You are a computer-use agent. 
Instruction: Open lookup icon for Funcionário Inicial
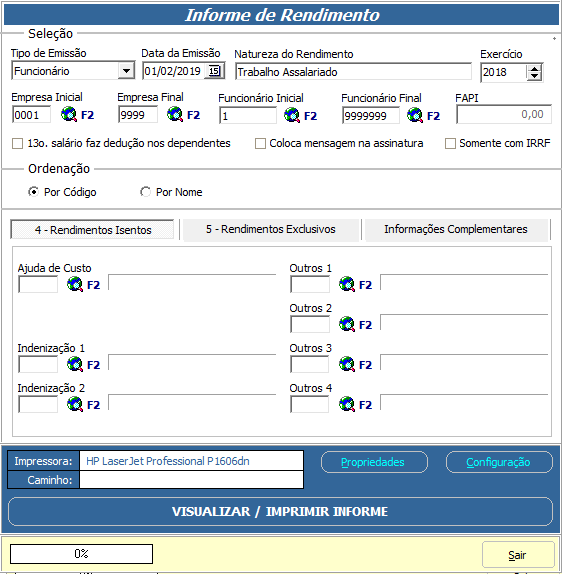[x=292, y=115]
